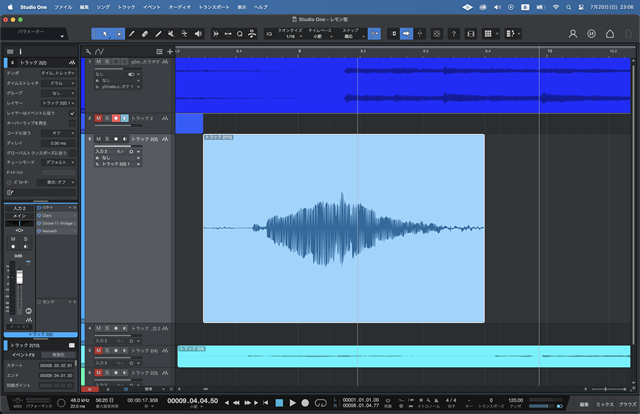Image resolution: width=640 pixels, height=414 pixels.
Task: Toggle Autoscroll arrow button in toolbar
Action: 406,34
